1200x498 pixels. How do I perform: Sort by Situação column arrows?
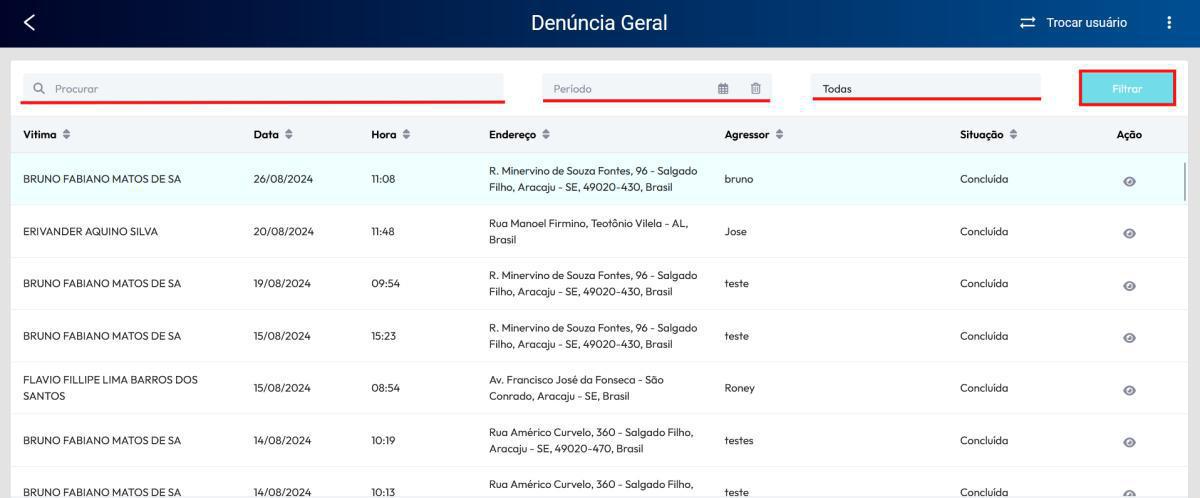1013,134
